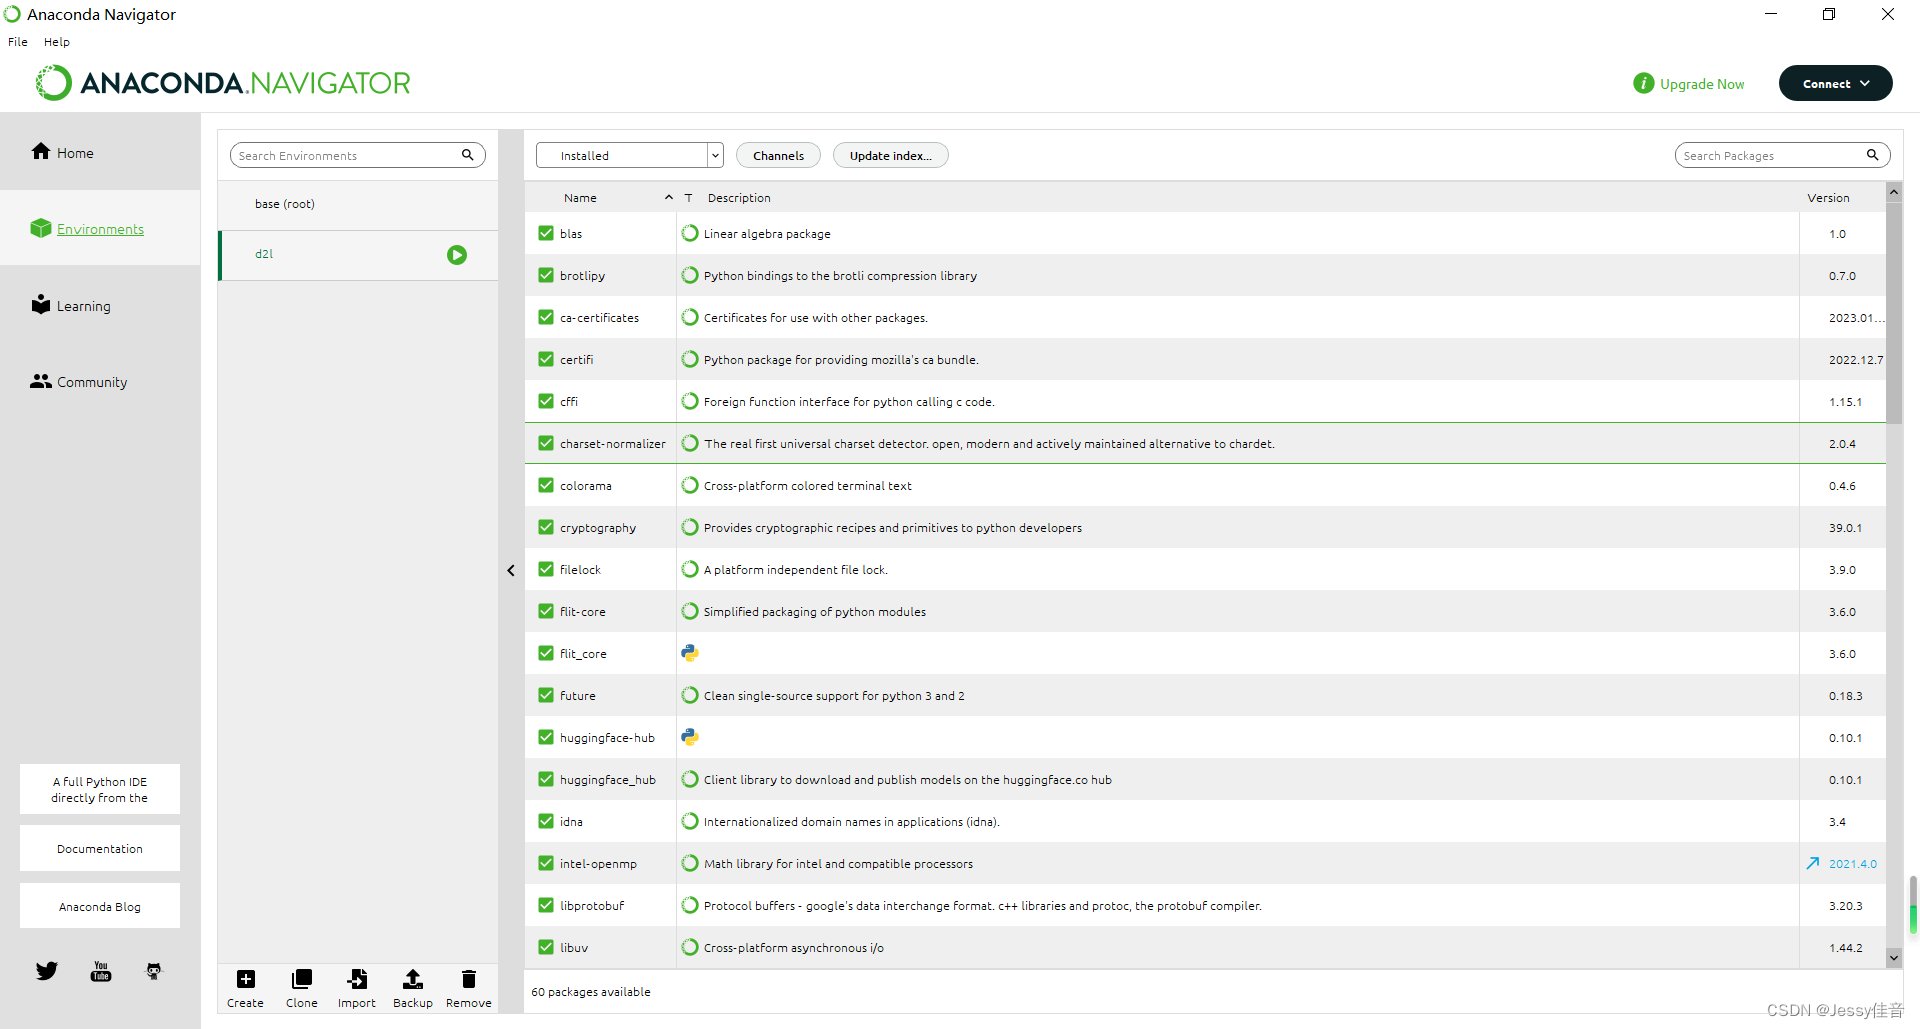The image size is (1920, 1029).
Task: Click the scrollbar up arrow
Action: tap(1893, 192)
